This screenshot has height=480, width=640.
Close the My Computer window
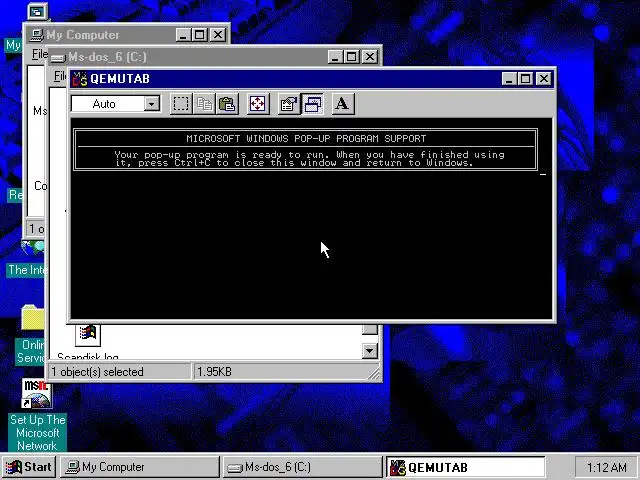tap(218, 35)
